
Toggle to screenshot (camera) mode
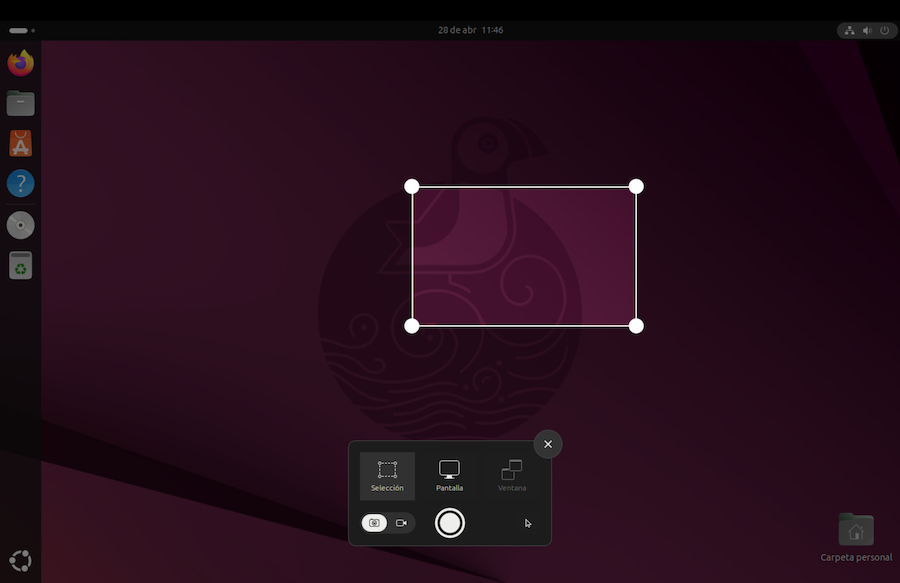(x=375, y=523)
